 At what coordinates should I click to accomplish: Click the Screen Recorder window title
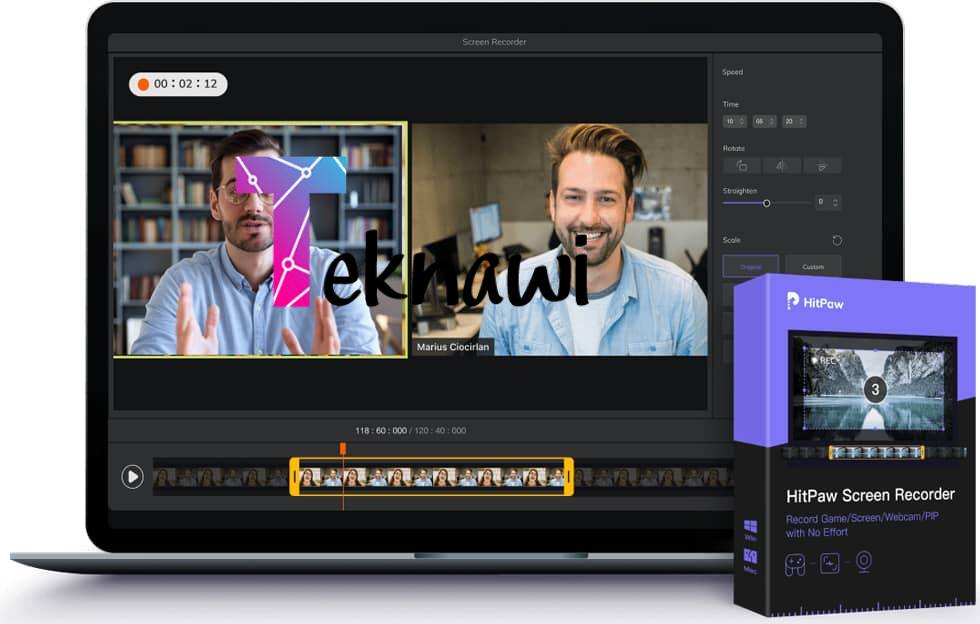coord(494,42)
